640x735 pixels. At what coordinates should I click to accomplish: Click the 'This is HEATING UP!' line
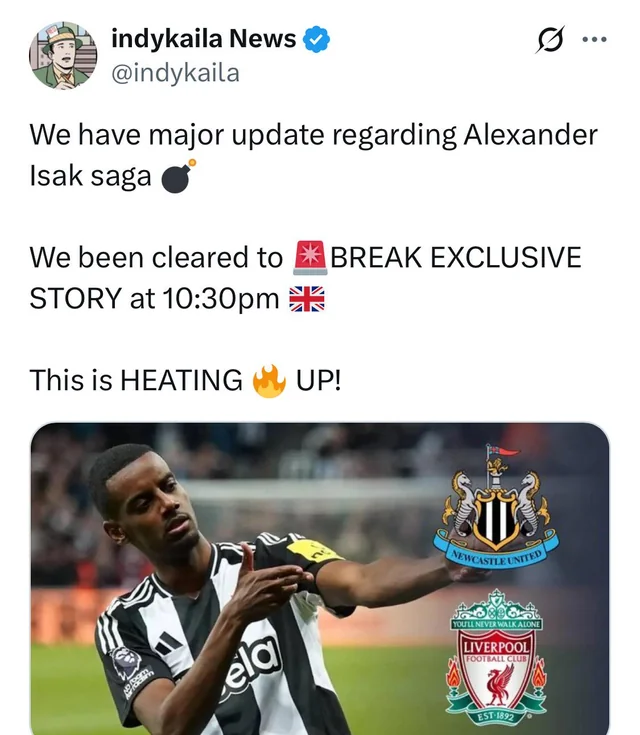pos(185,380)
